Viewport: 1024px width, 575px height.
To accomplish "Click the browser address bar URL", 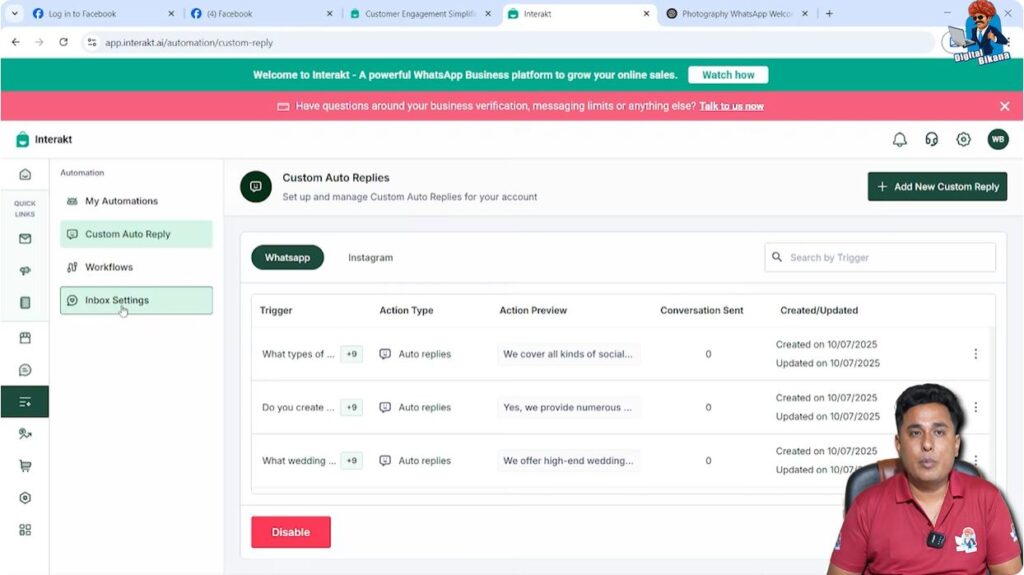I will click(x=189, y=42).
